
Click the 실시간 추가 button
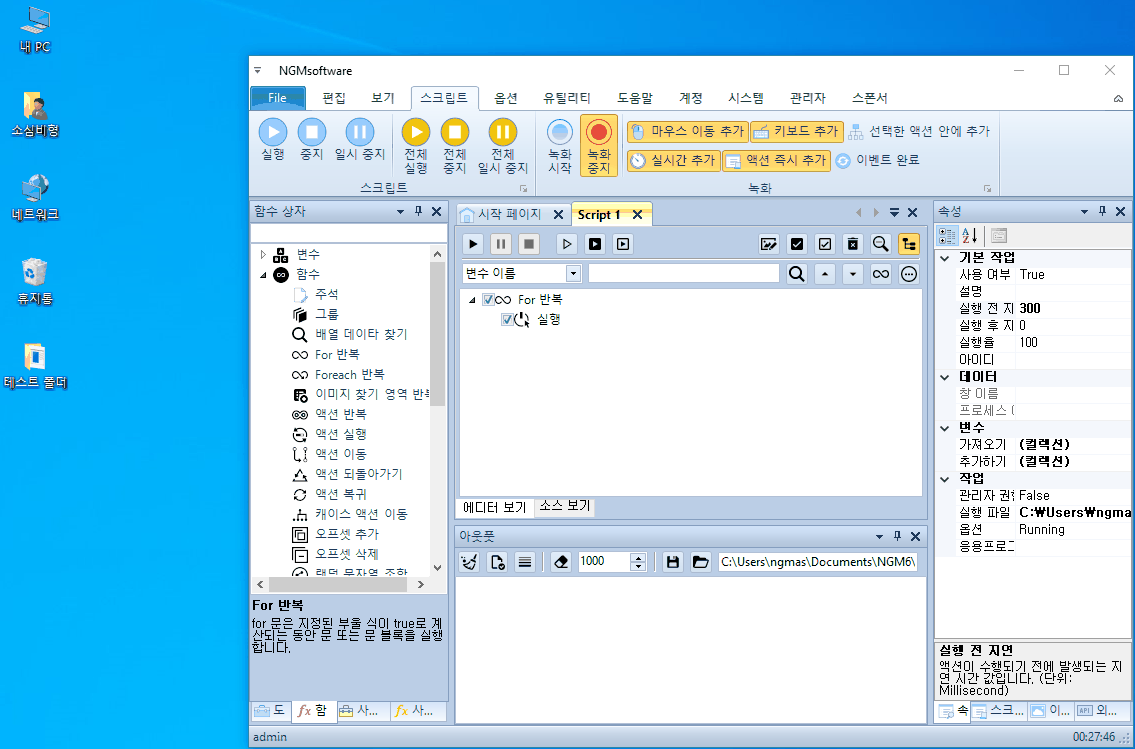click(x=673, y=161)
